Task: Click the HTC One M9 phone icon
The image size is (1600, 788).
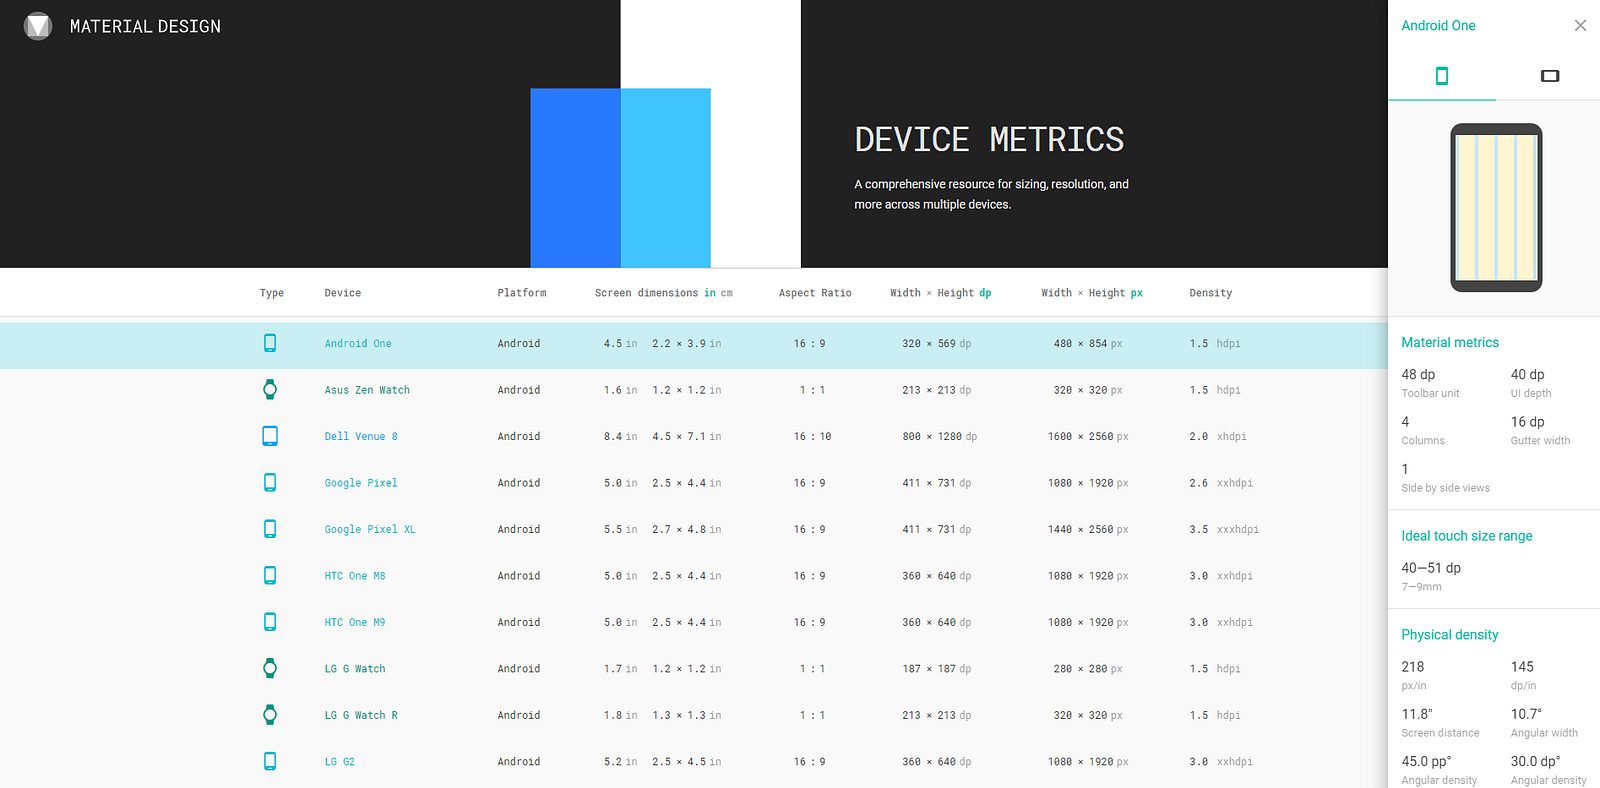Action: (x=270, y=622)
